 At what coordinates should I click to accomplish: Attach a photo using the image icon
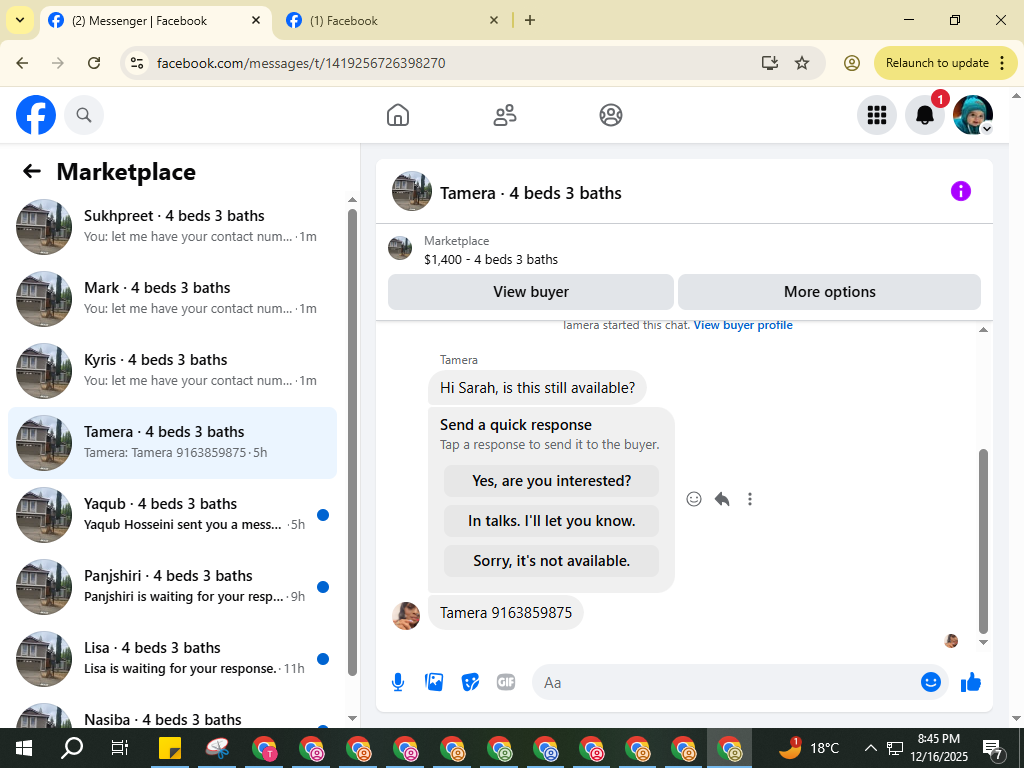[434, 682]
